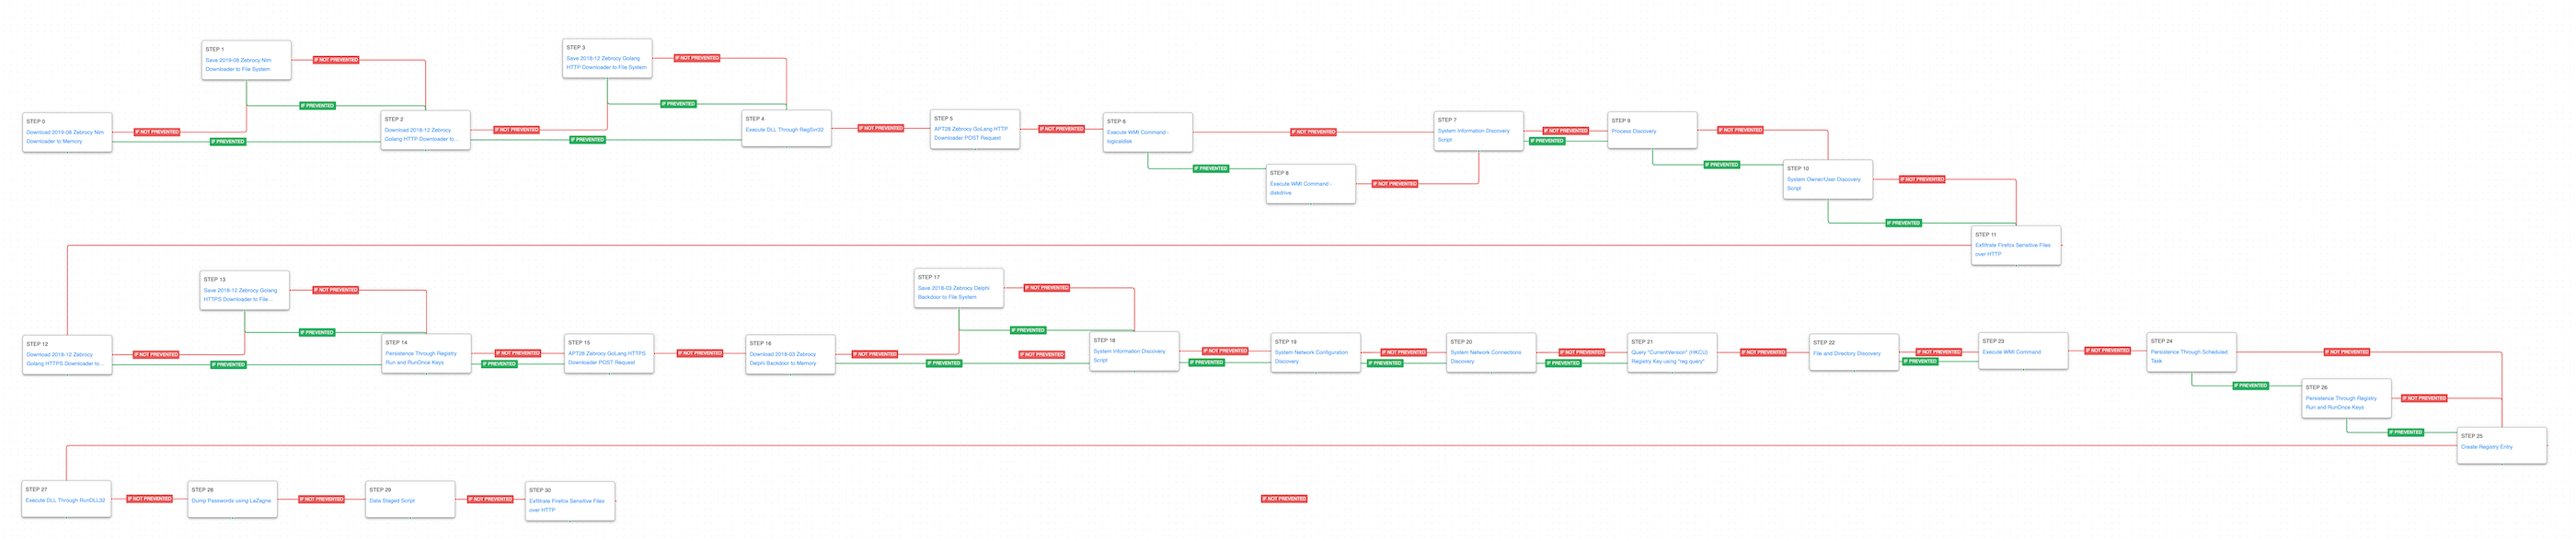
Task: Open Step 21 Query CurrentVersion Registry Key link
Action: (1668, 352)
